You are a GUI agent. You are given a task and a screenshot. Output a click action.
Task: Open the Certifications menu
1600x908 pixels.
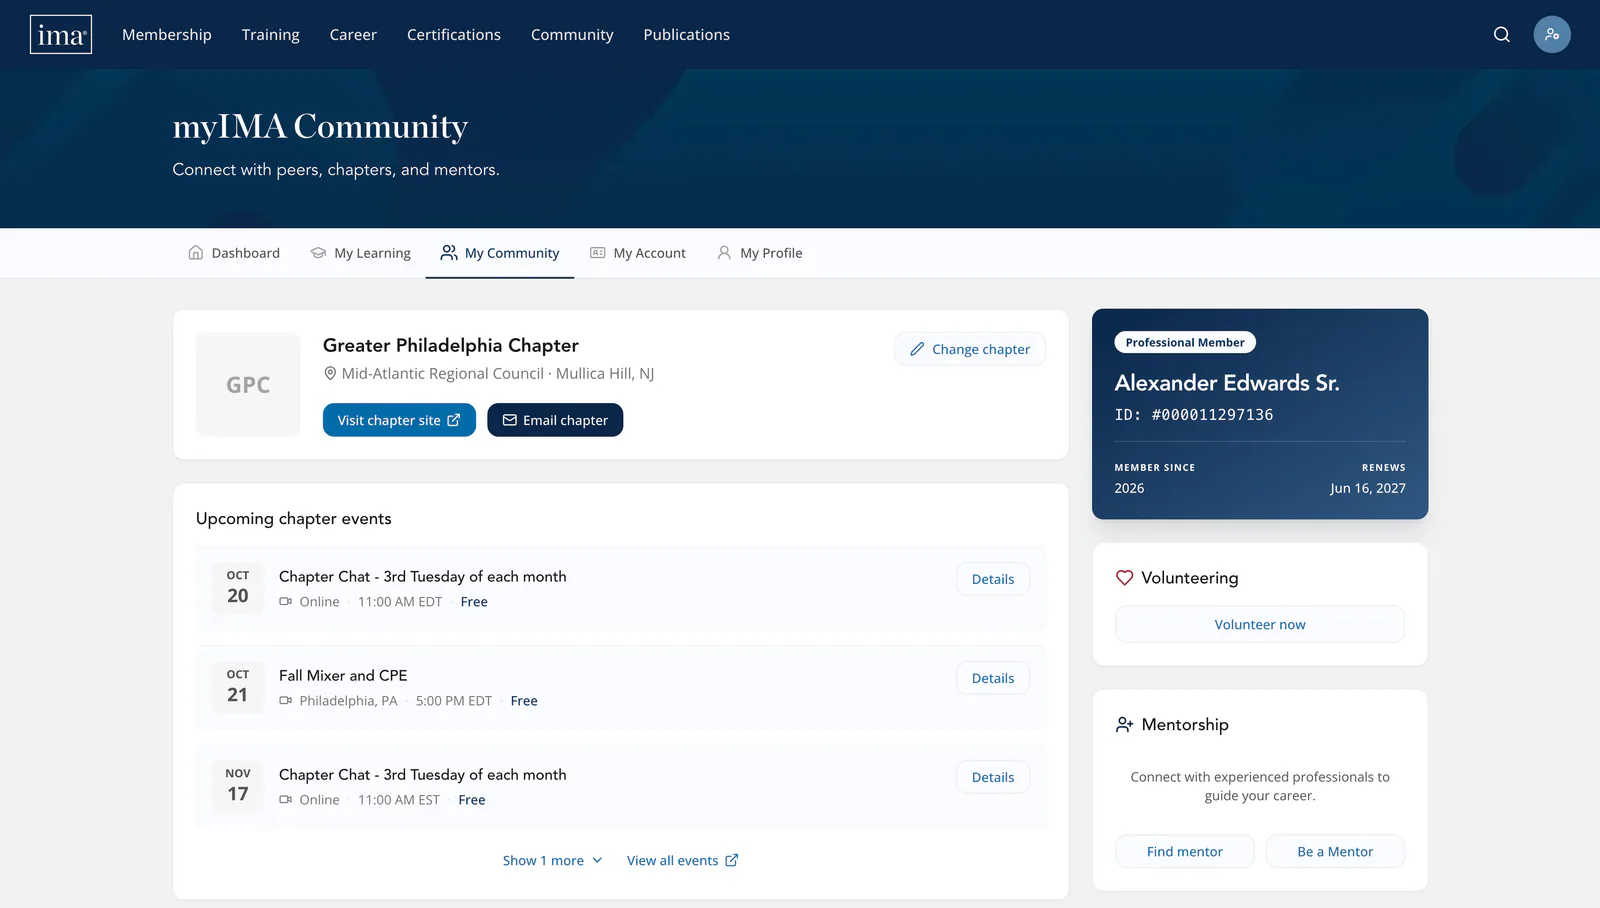[x=454, y=35]
